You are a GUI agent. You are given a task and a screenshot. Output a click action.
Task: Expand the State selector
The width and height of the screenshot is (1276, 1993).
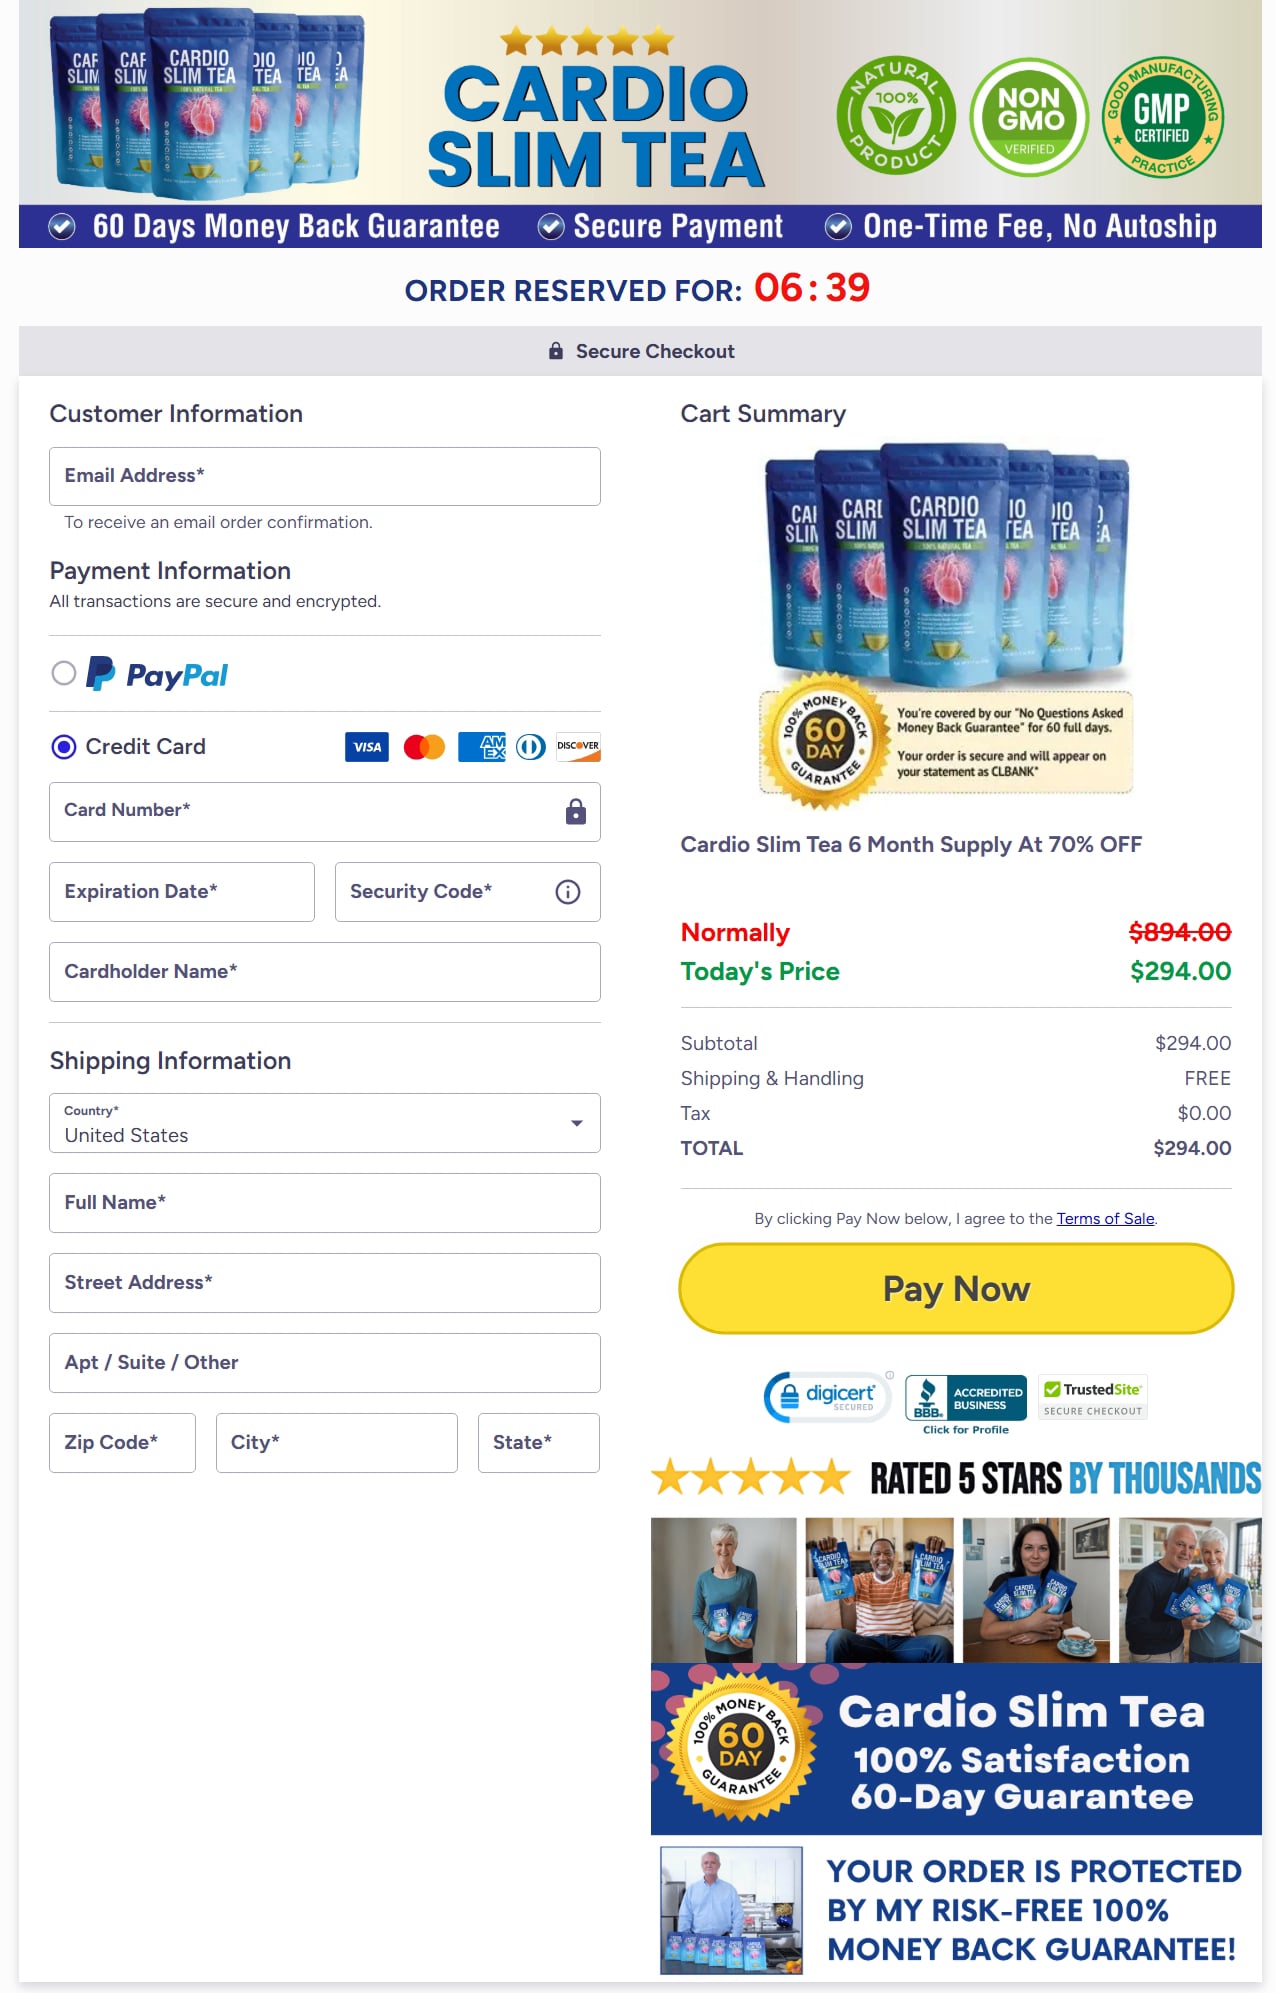[538, 1443]
